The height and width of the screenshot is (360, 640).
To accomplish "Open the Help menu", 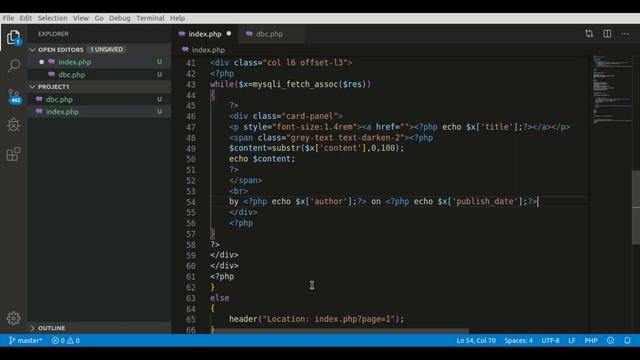I will pyautogui.click(x=177, y=18).
